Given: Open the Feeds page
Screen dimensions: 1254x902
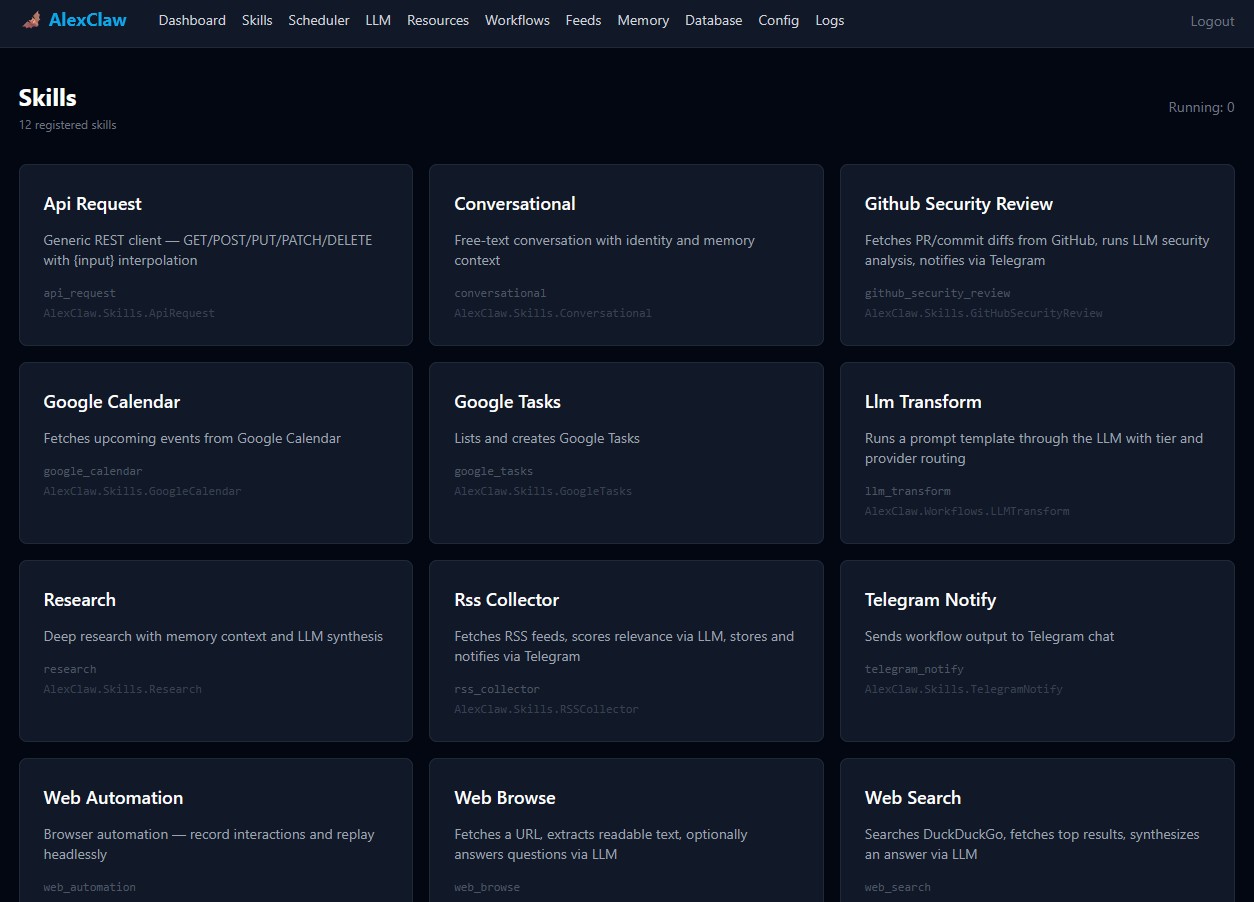Looking at the screenshot, I should click(x=583, y=20).
